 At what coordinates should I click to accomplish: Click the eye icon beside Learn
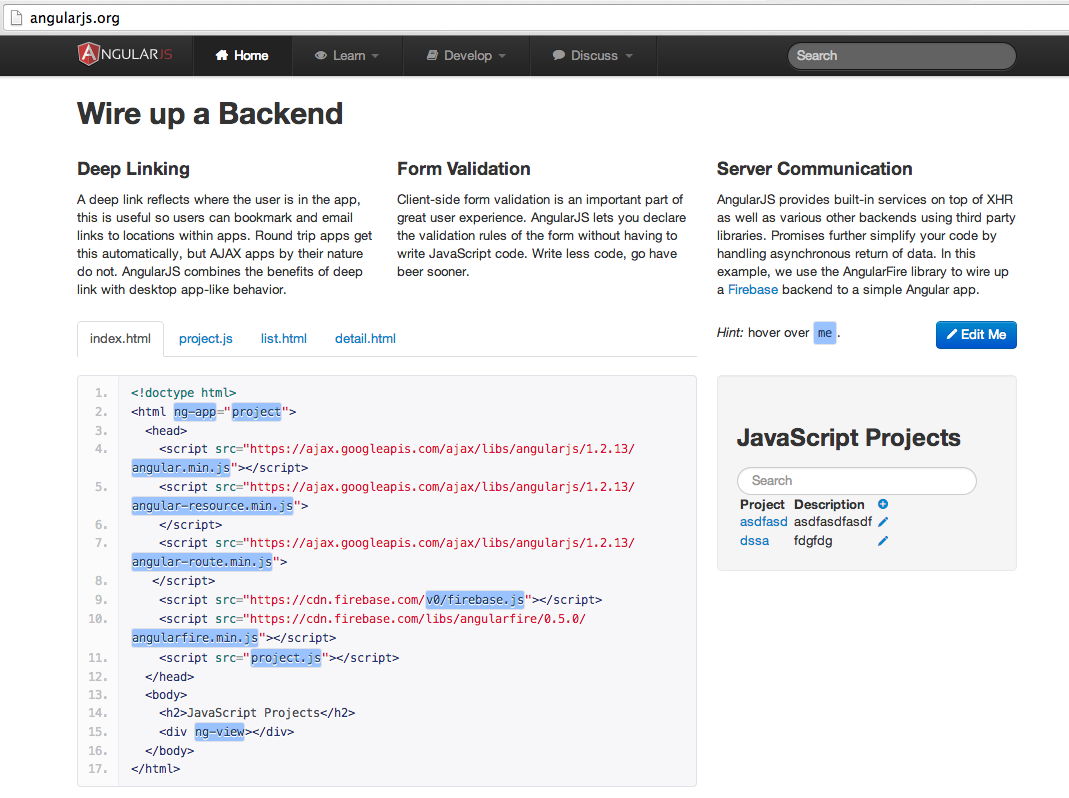click(320, 55)
